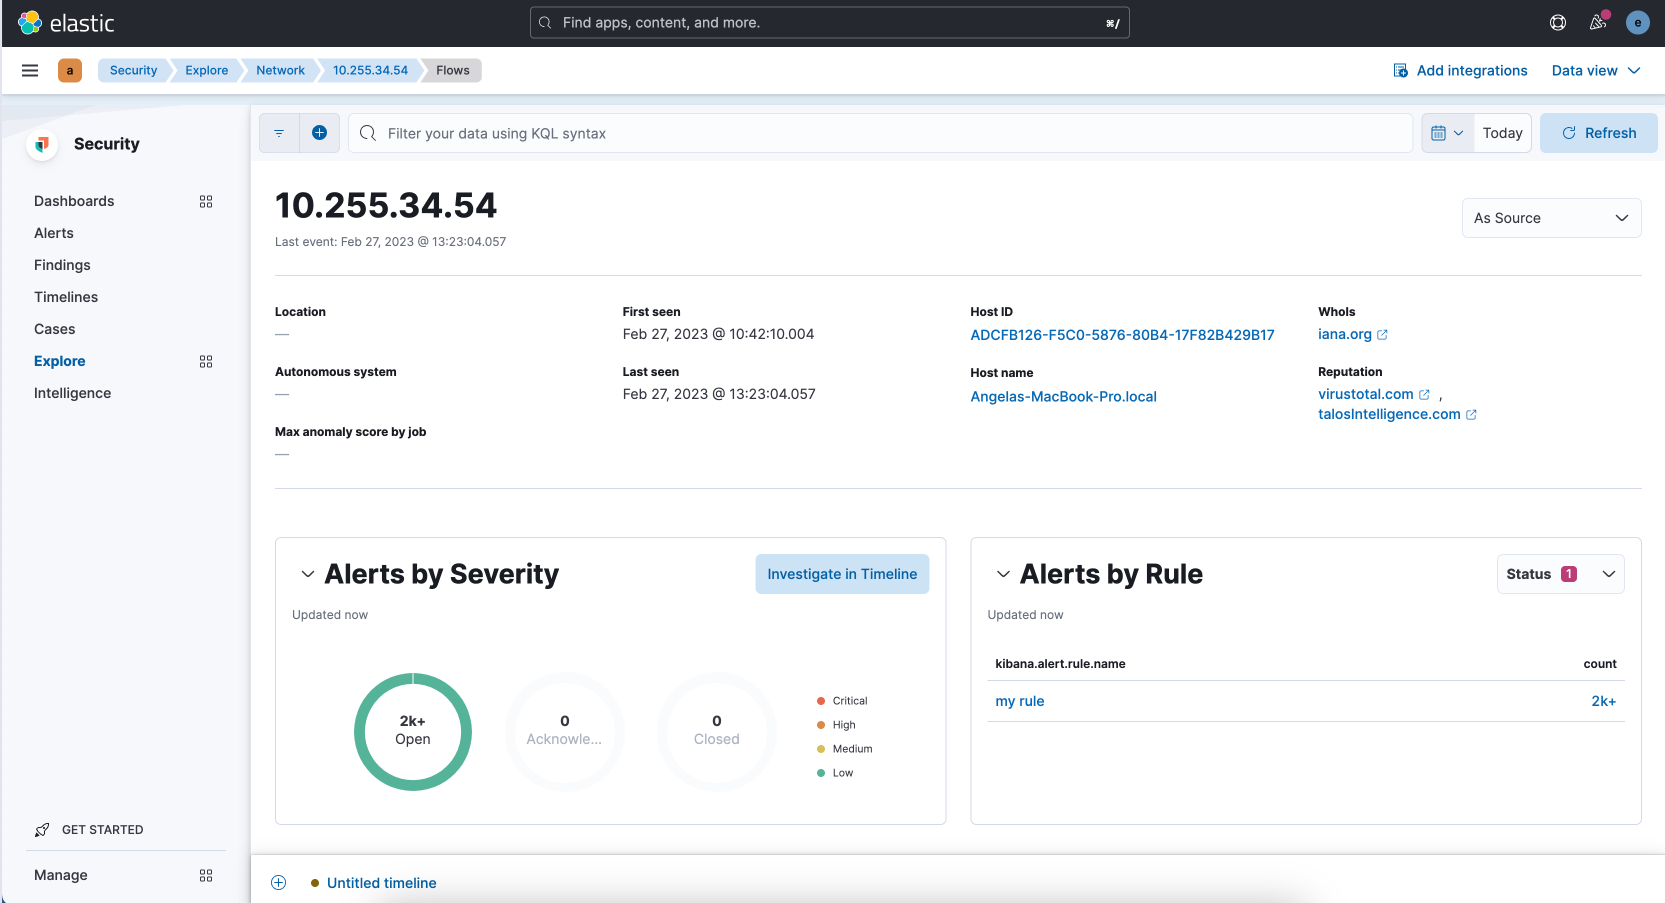Open the date picker calendar dropdown

(1446, 132)
